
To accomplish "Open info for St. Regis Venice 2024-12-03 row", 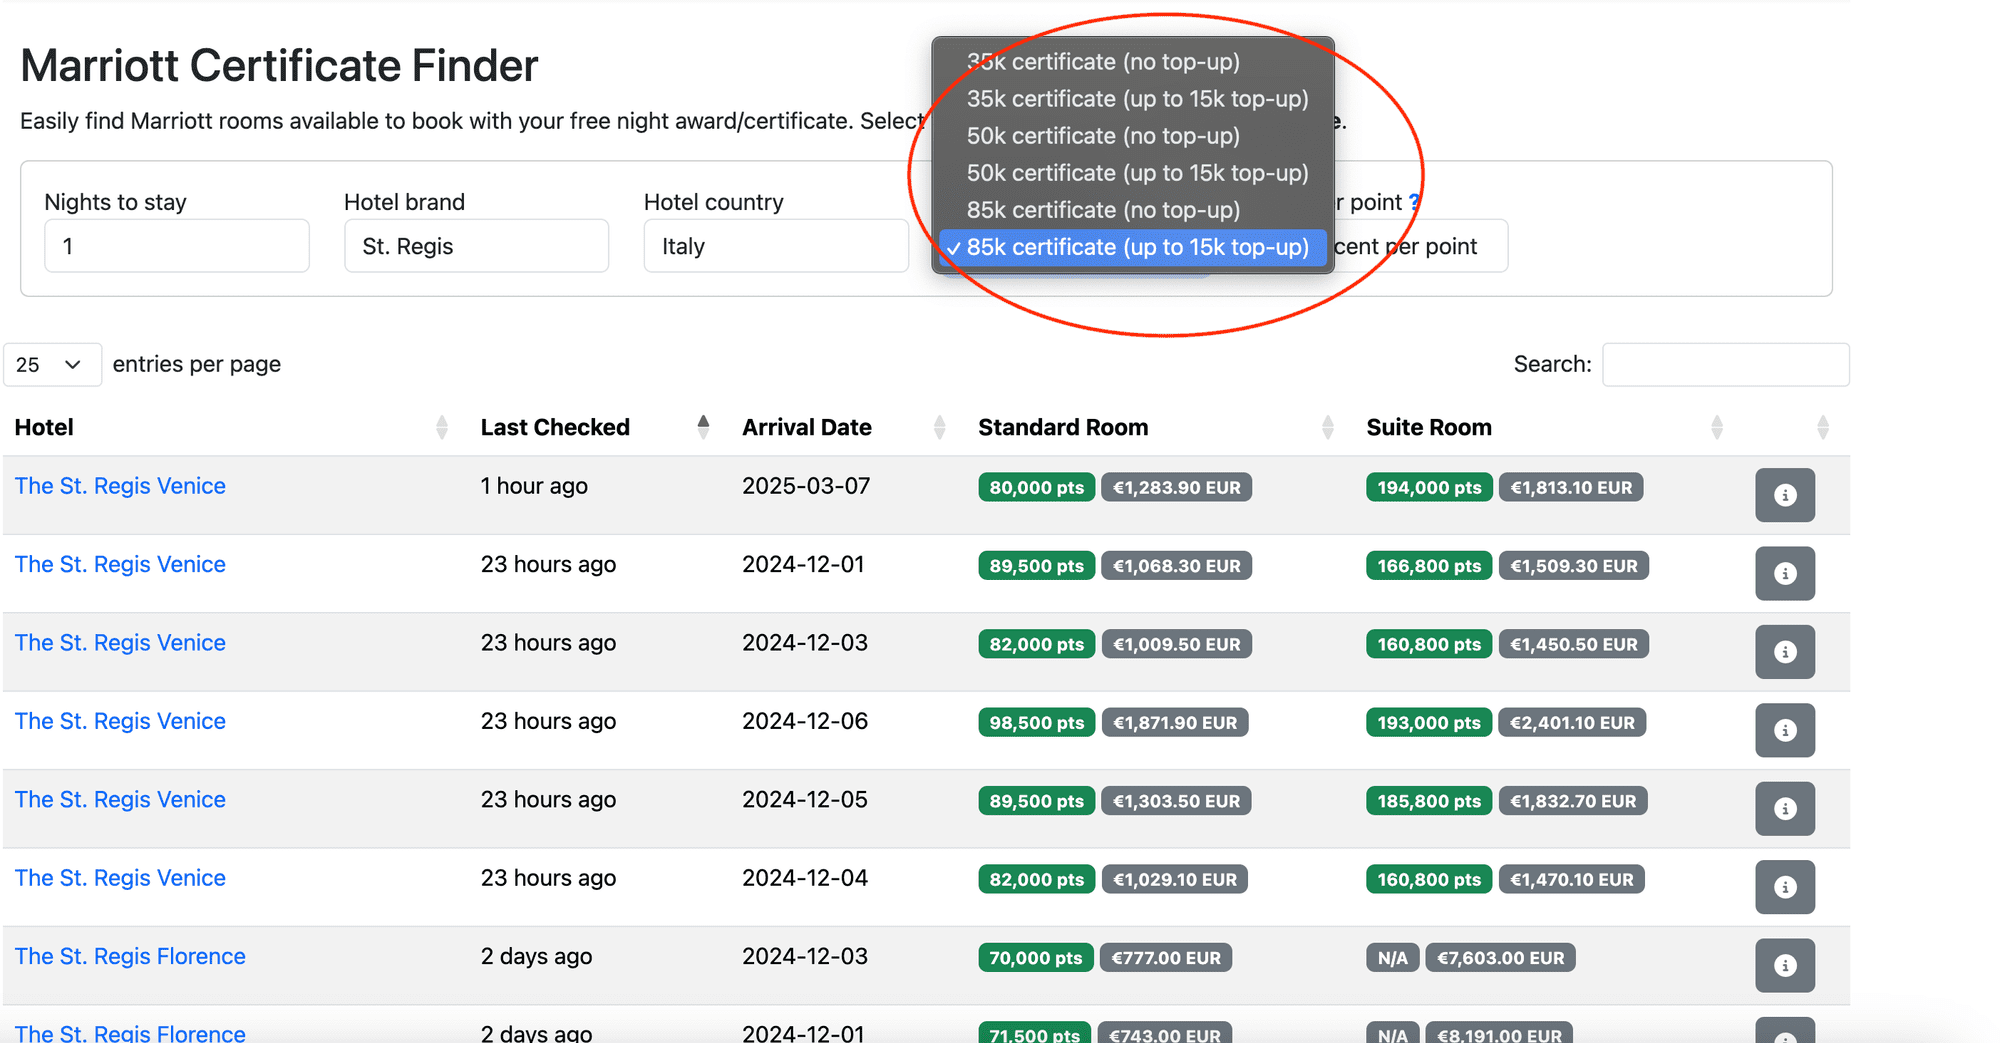I will 1785,652.
